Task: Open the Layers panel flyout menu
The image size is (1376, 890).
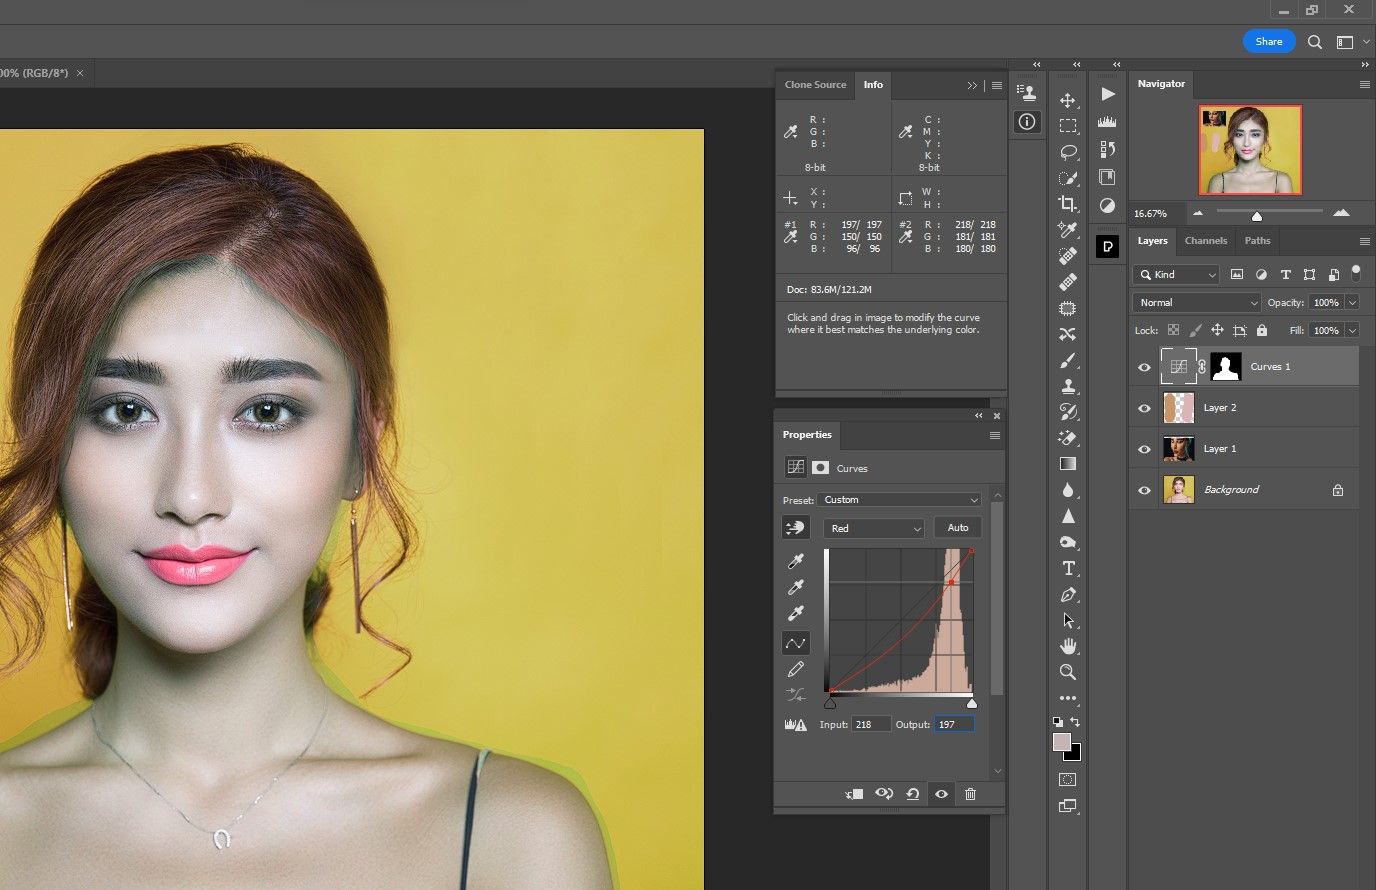Action: tap(1364, 241)
